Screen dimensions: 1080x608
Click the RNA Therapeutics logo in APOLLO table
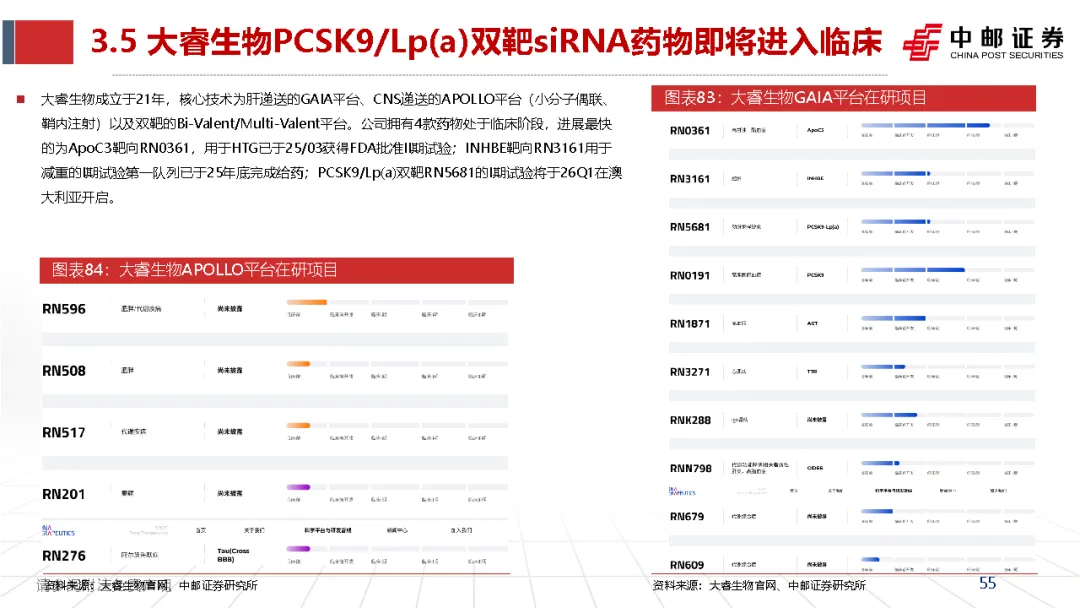58,531
